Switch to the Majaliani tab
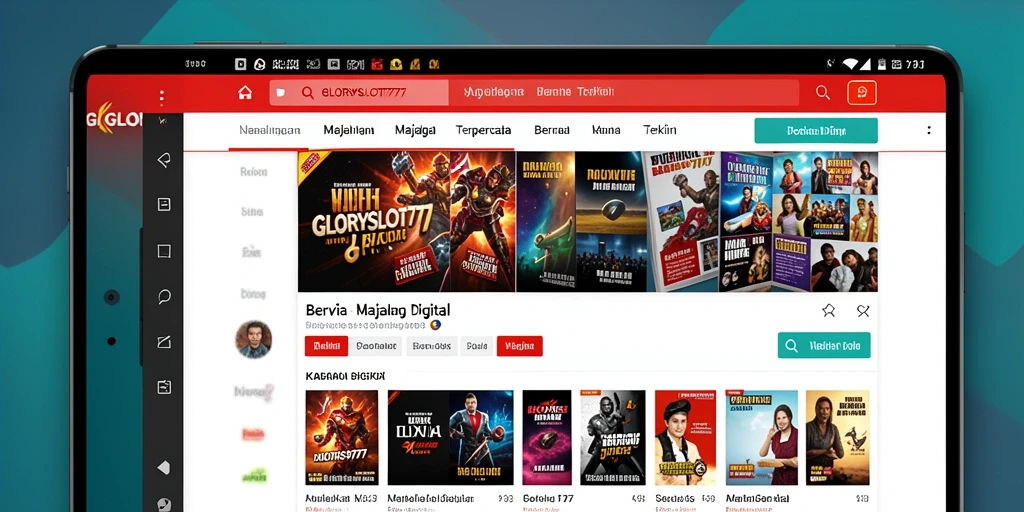1024x512 pixels. pyautogui.click(x=349, y=130)
